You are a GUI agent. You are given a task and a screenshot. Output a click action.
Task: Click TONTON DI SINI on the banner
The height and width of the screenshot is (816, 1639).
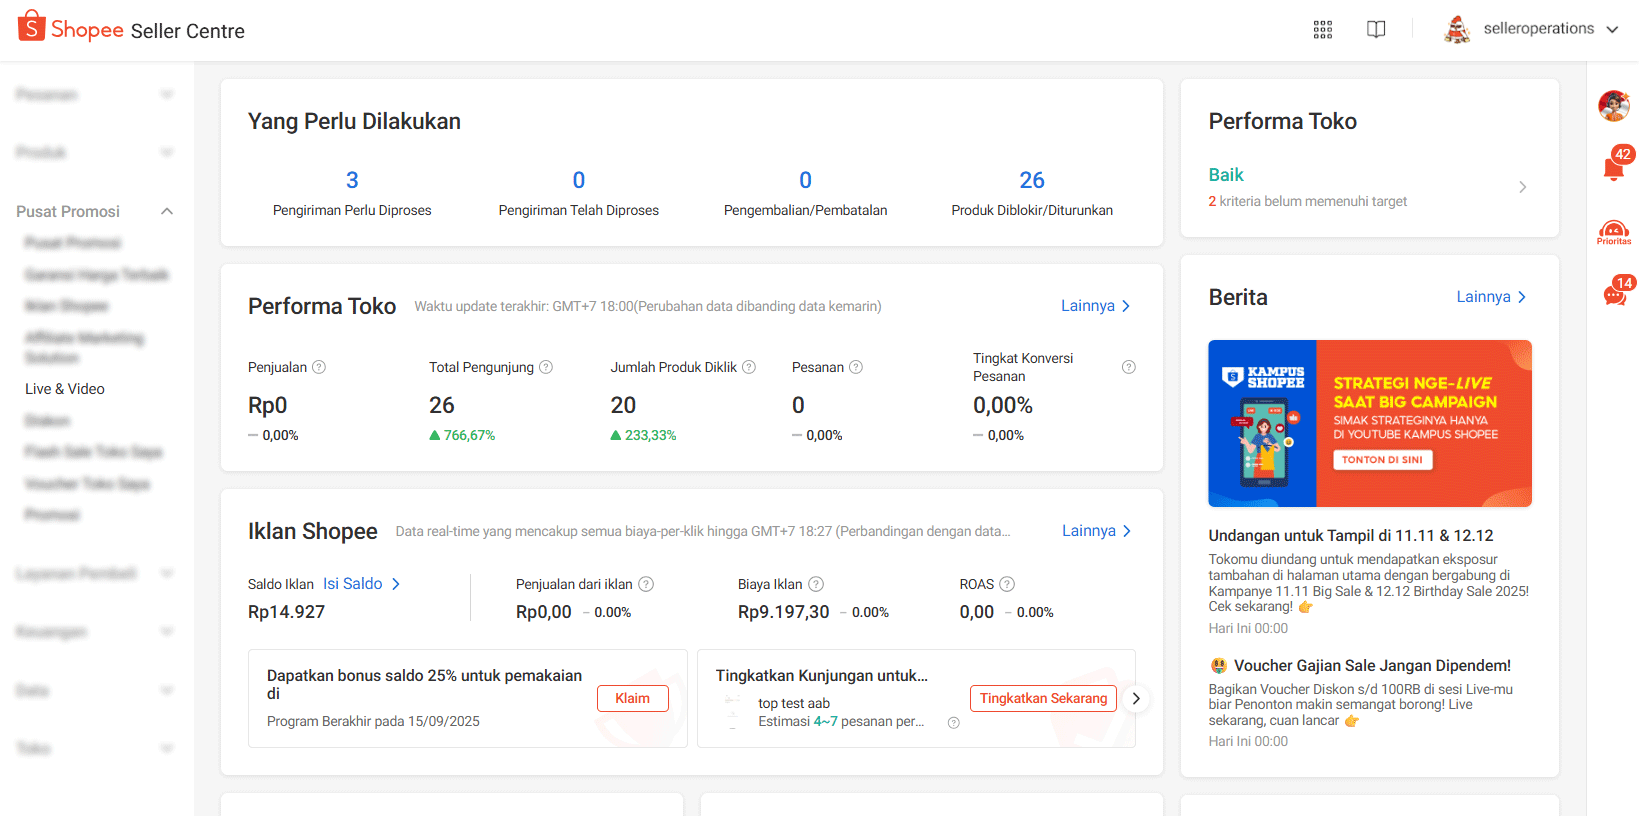click(1382, 460)
